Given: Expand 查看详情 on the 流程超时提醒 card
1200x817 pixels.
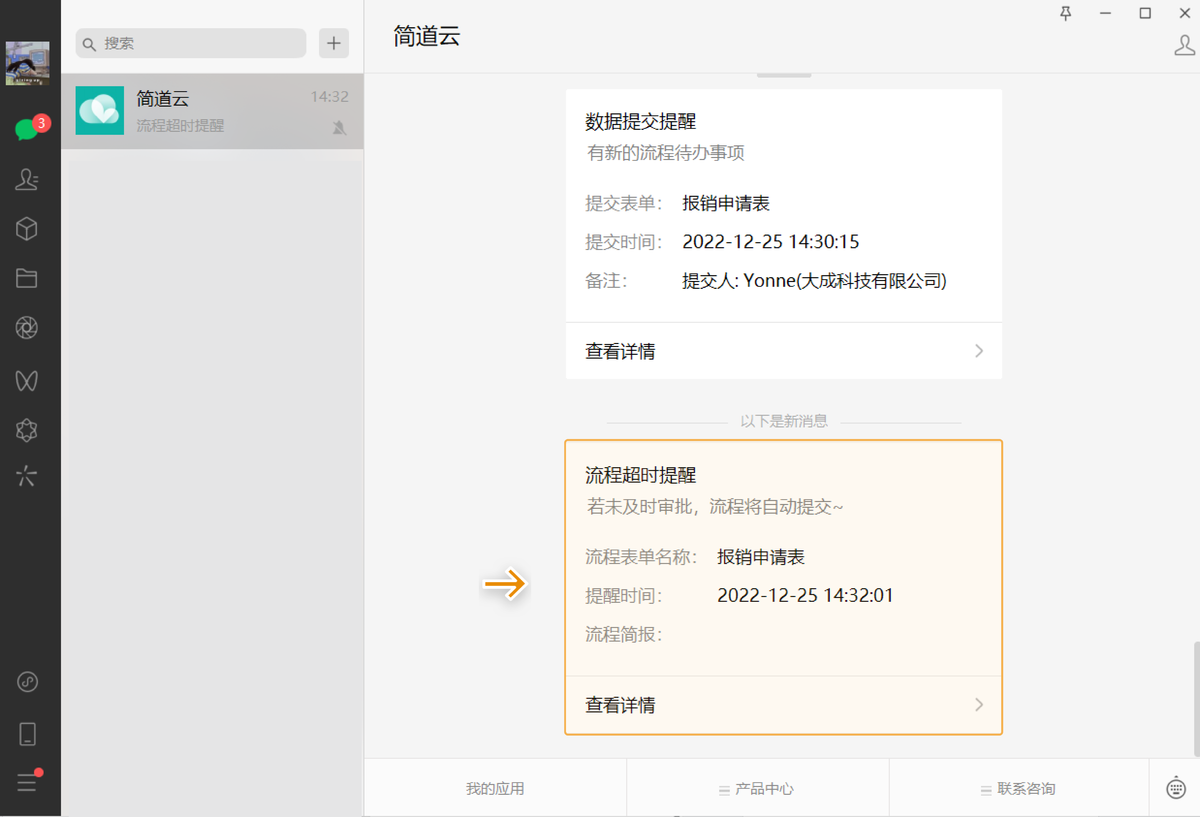Looking at the screenshot, I should (x=783, y=705).
